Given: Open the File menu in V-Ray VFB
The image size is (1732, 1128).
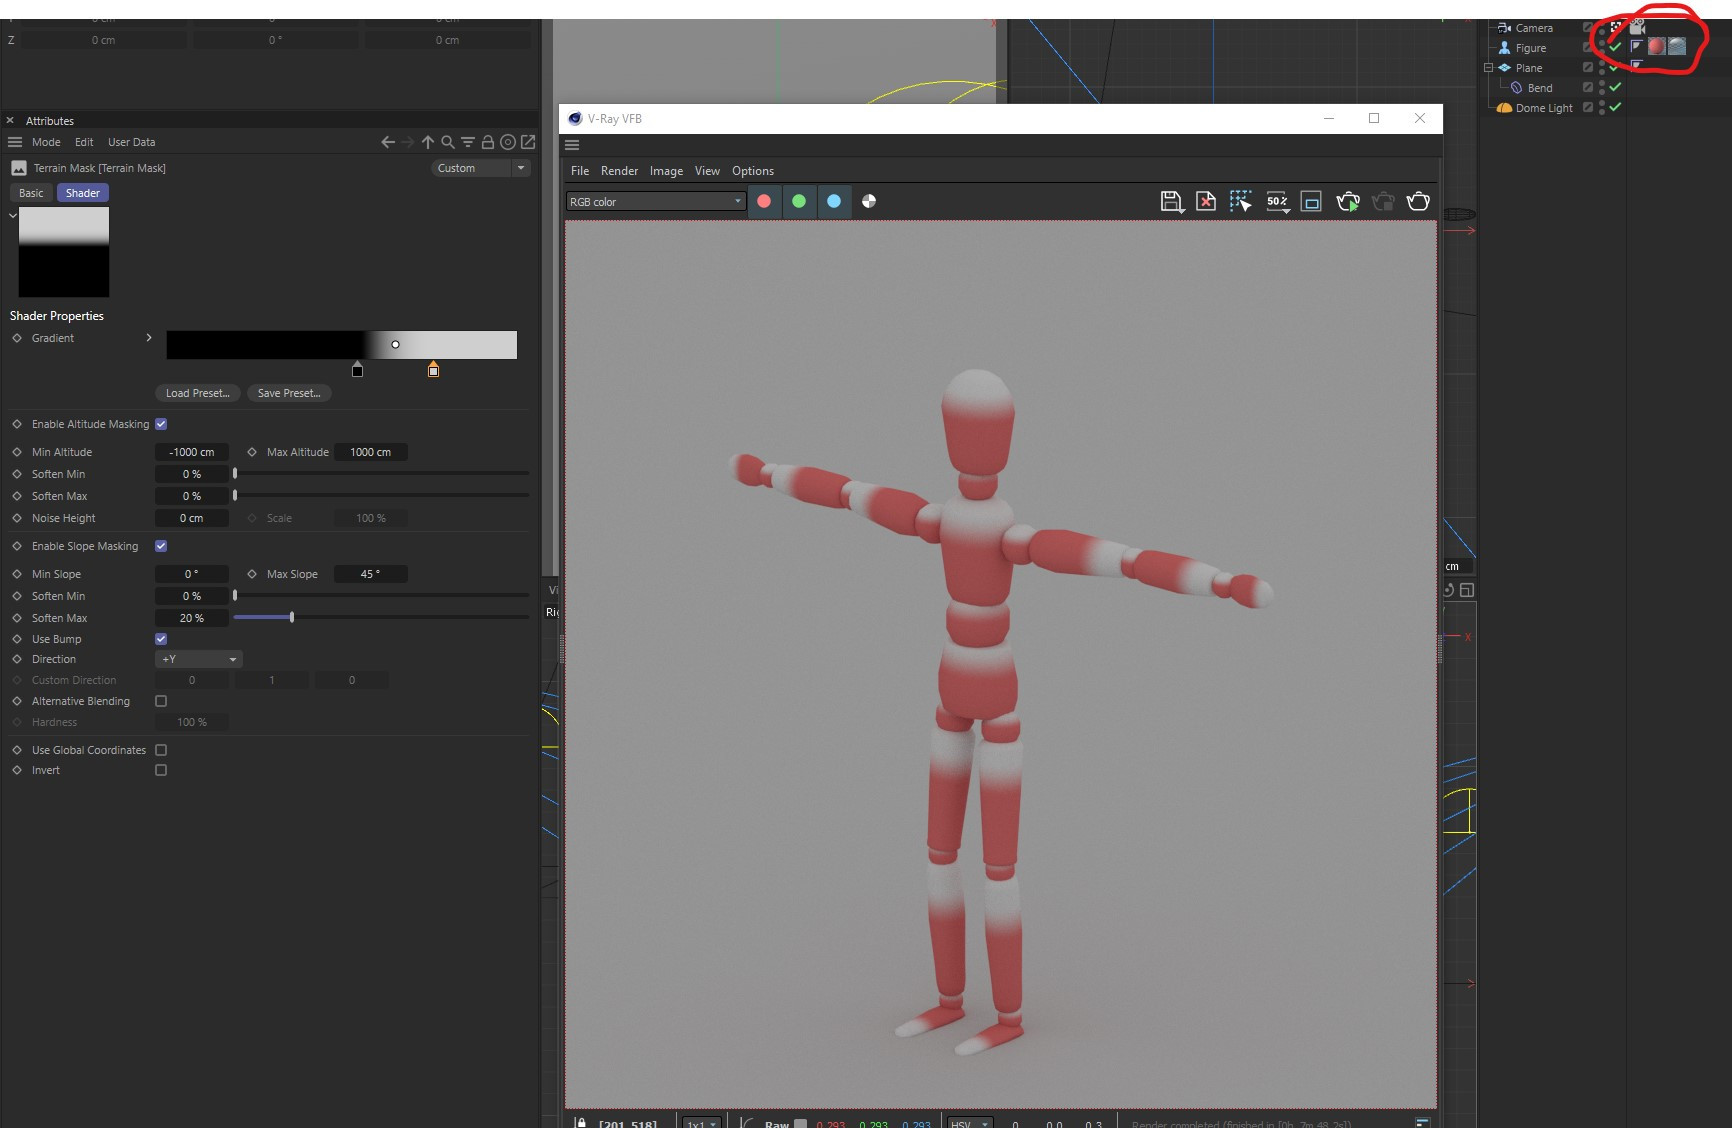Looking at the screenshot, I should coord(580,171).
